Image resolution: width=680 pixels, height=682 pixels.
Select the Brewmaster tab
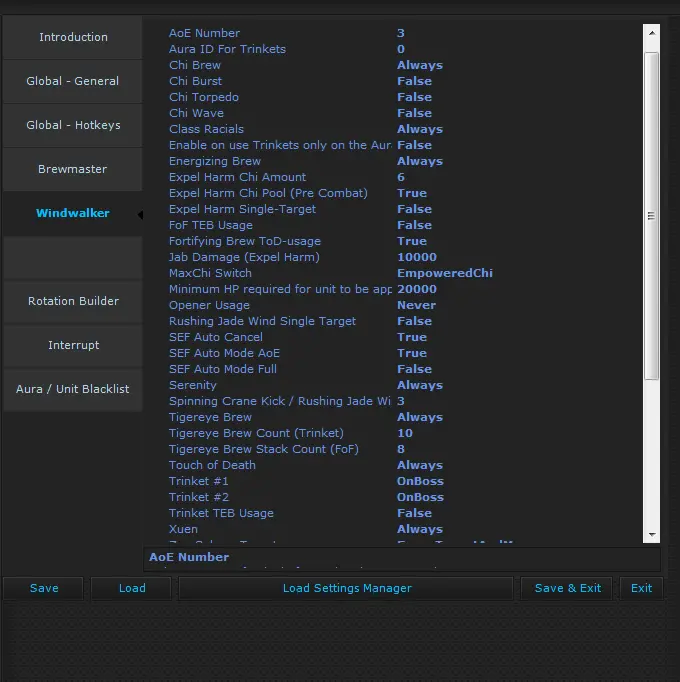coord(73,169)
